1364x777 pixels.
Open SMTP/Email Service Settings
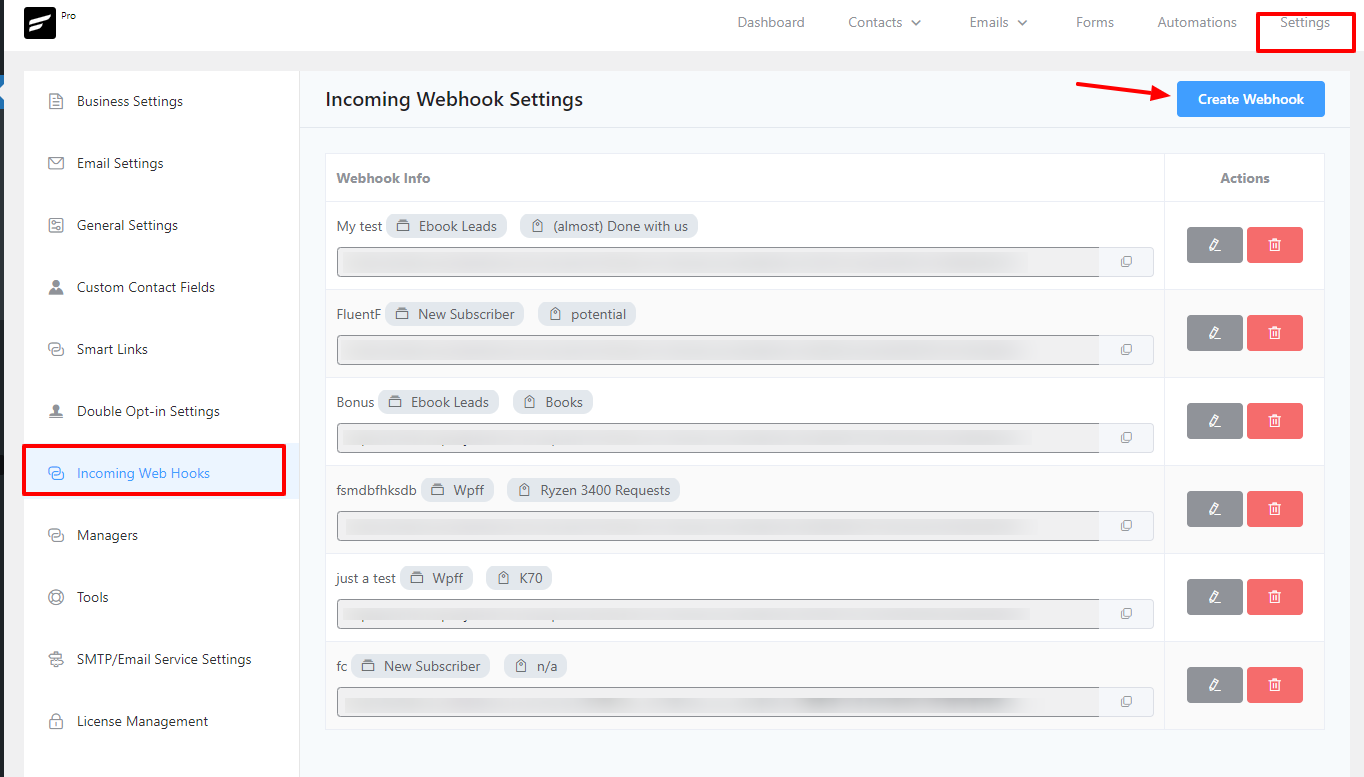pos(164,658)
